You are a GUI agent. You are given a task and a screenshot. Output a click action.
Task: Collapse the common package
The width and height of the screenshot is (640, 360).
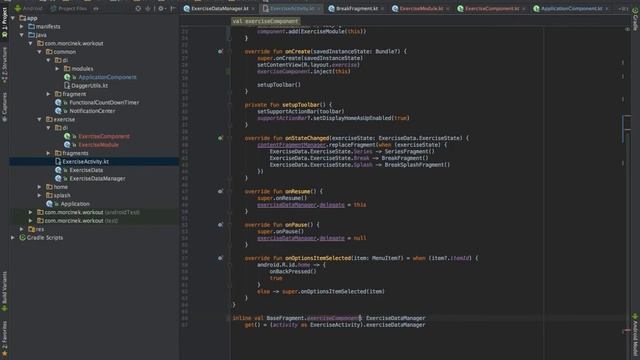pos(40,52)
